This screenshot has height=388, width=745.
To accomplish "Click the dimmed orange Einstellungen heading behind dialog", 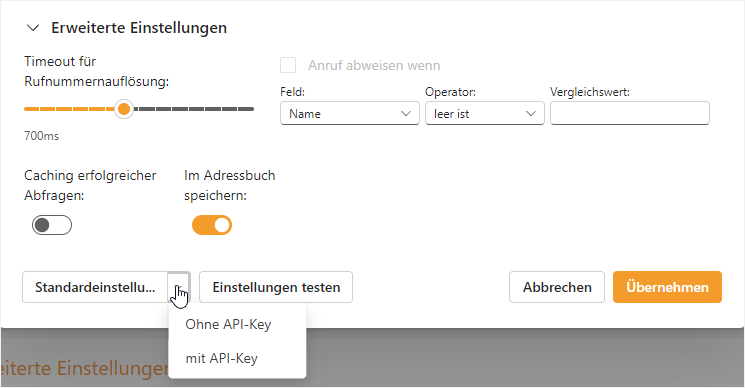I will point(85,369).
